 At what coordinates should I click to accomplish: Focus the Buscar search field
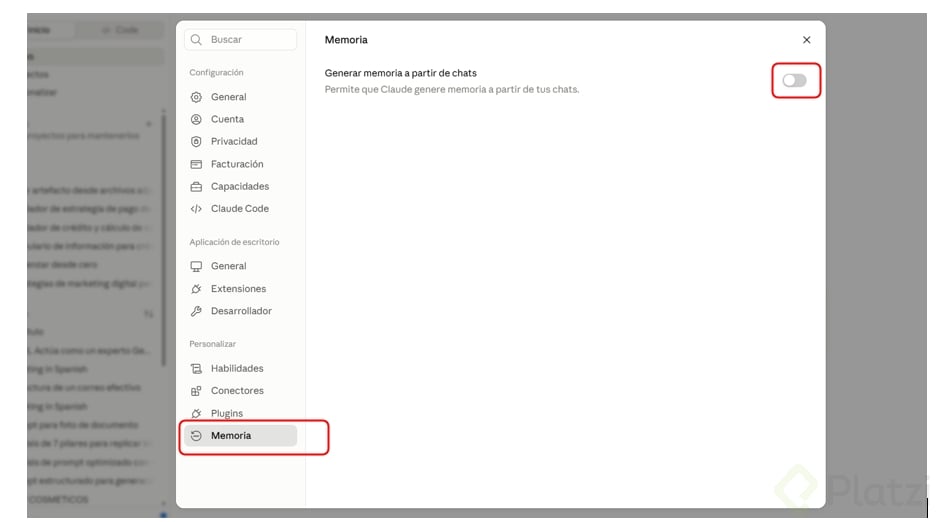(240, 40)
